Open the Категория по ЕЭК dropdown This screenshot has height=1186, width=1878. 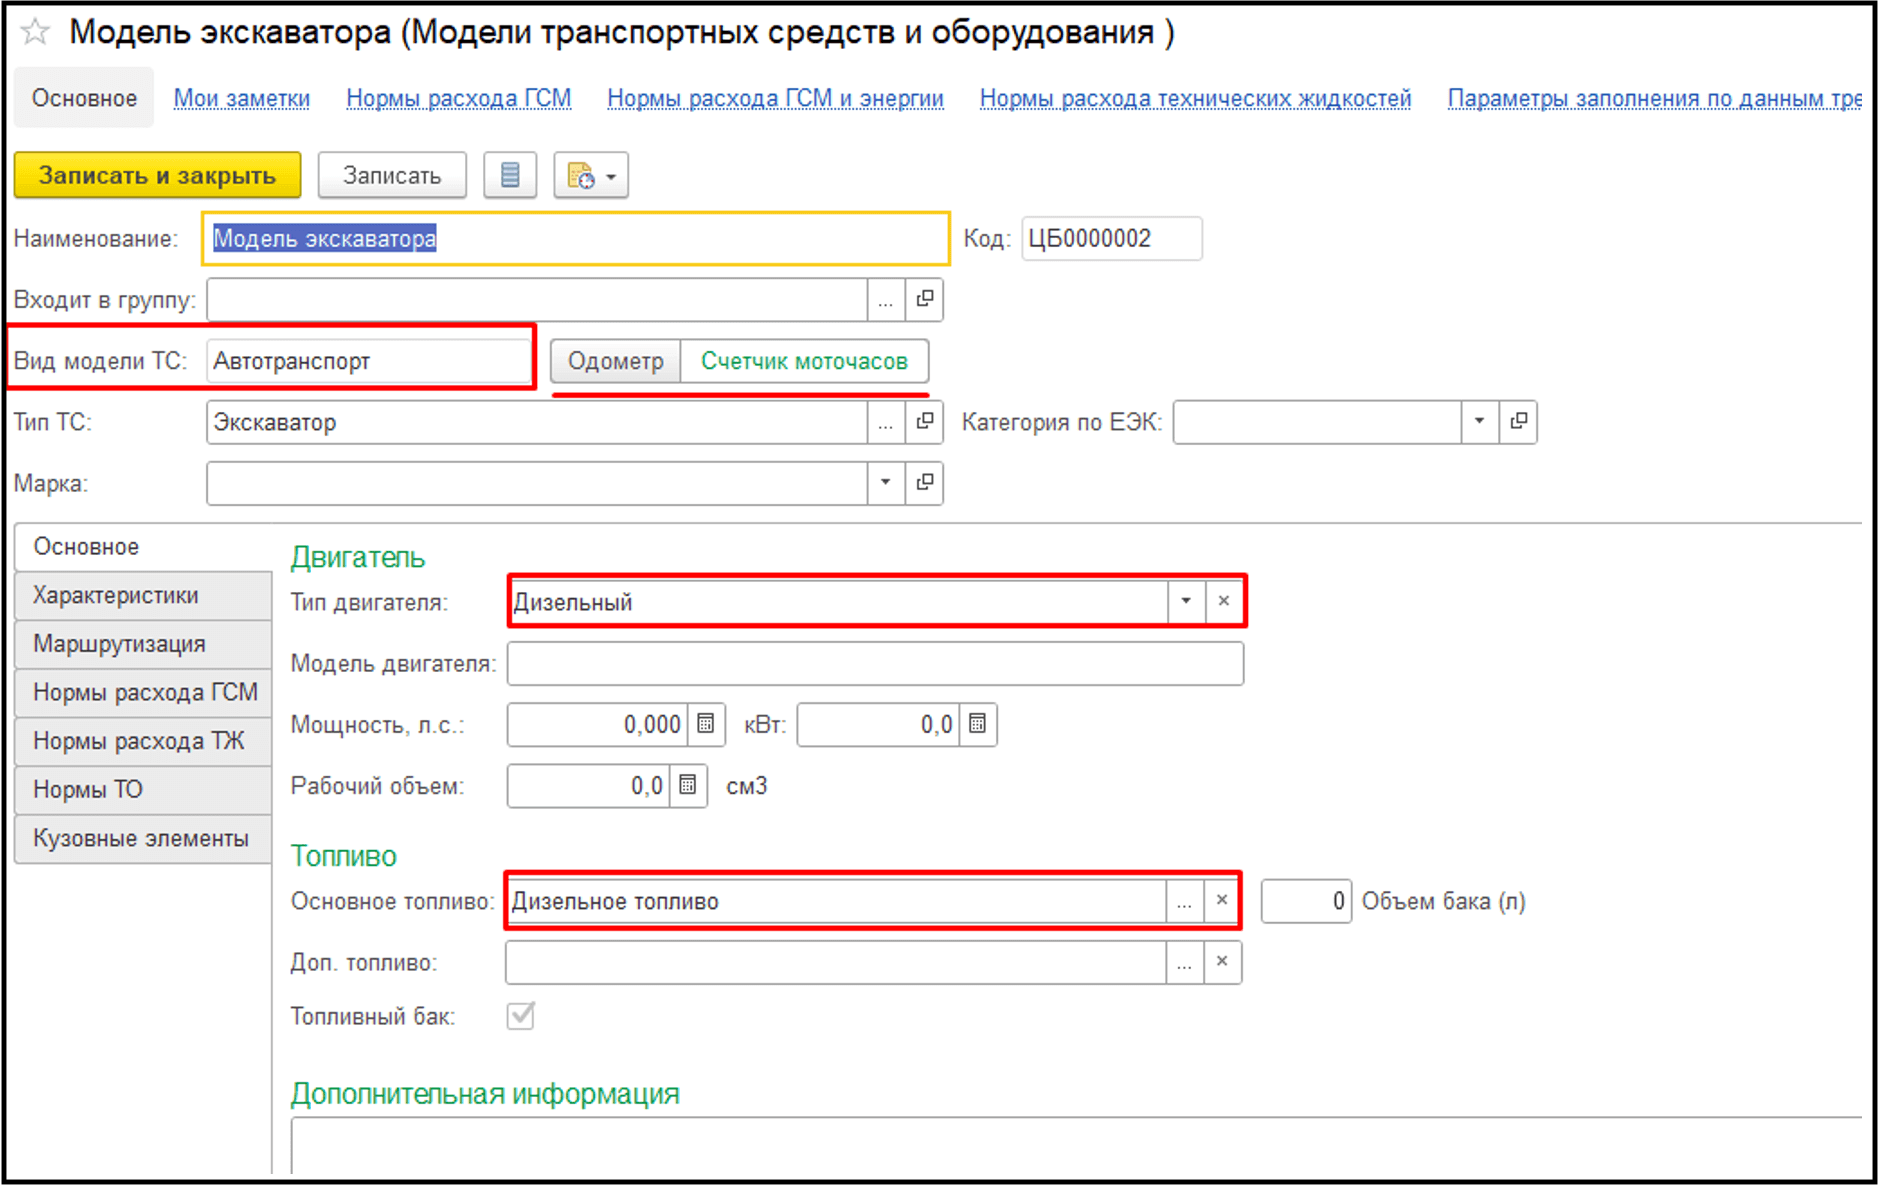(1479, 422)
